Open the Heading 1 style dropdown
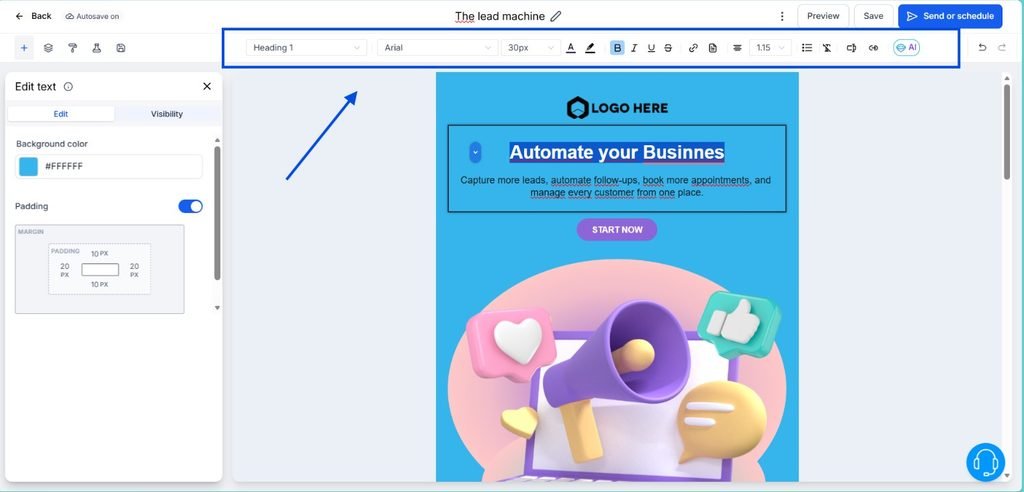1024x492 pixels. [306, 48]
